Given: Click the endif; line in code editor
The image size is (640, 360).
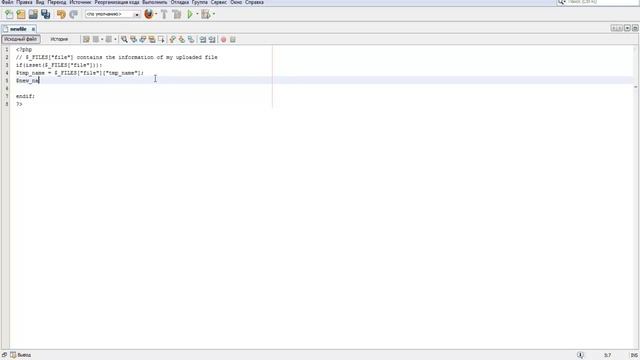Looking at the screenshot, I should (25, 96).
